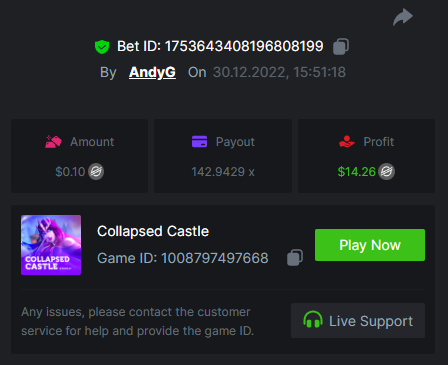Screen dimensions: 448x365
Task: Click the pink Amount tag icon
Action: point(53,142)
